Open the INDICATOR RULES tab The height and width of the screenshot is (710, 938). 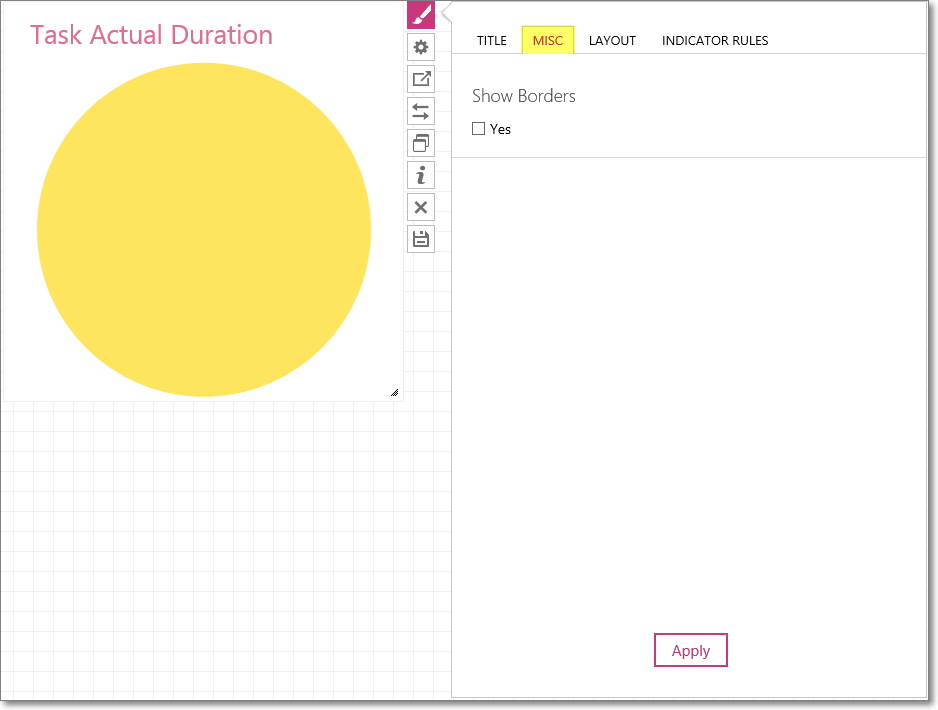[715, 41]
